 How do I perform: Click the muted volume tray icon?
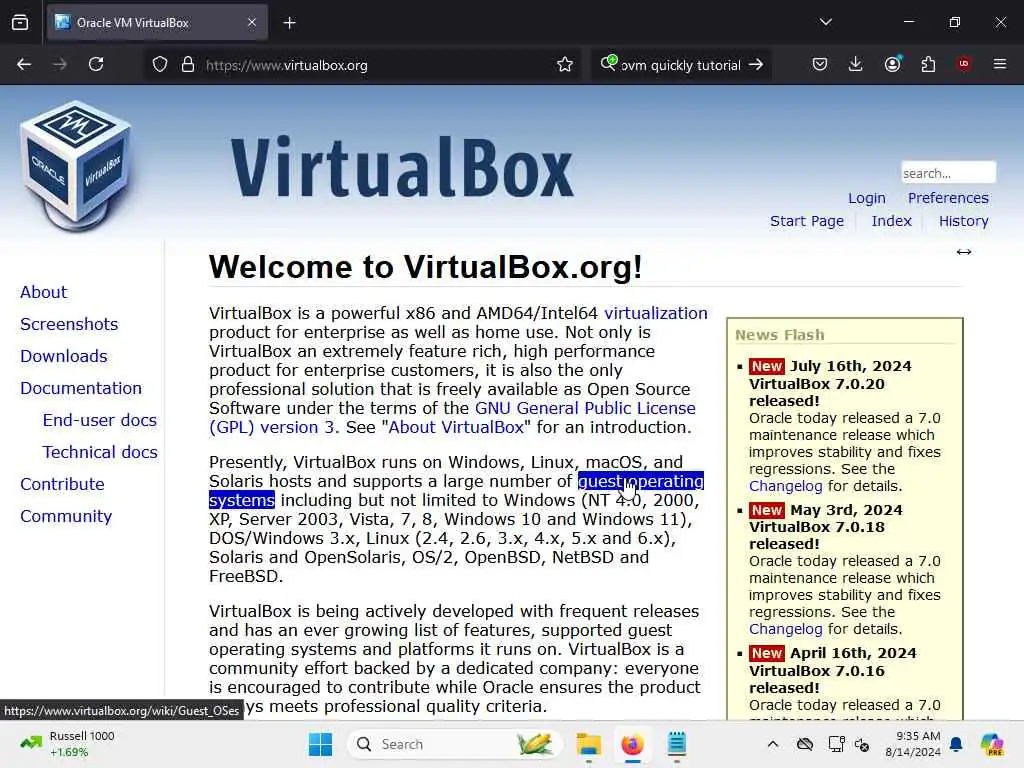tap(862, 744)
